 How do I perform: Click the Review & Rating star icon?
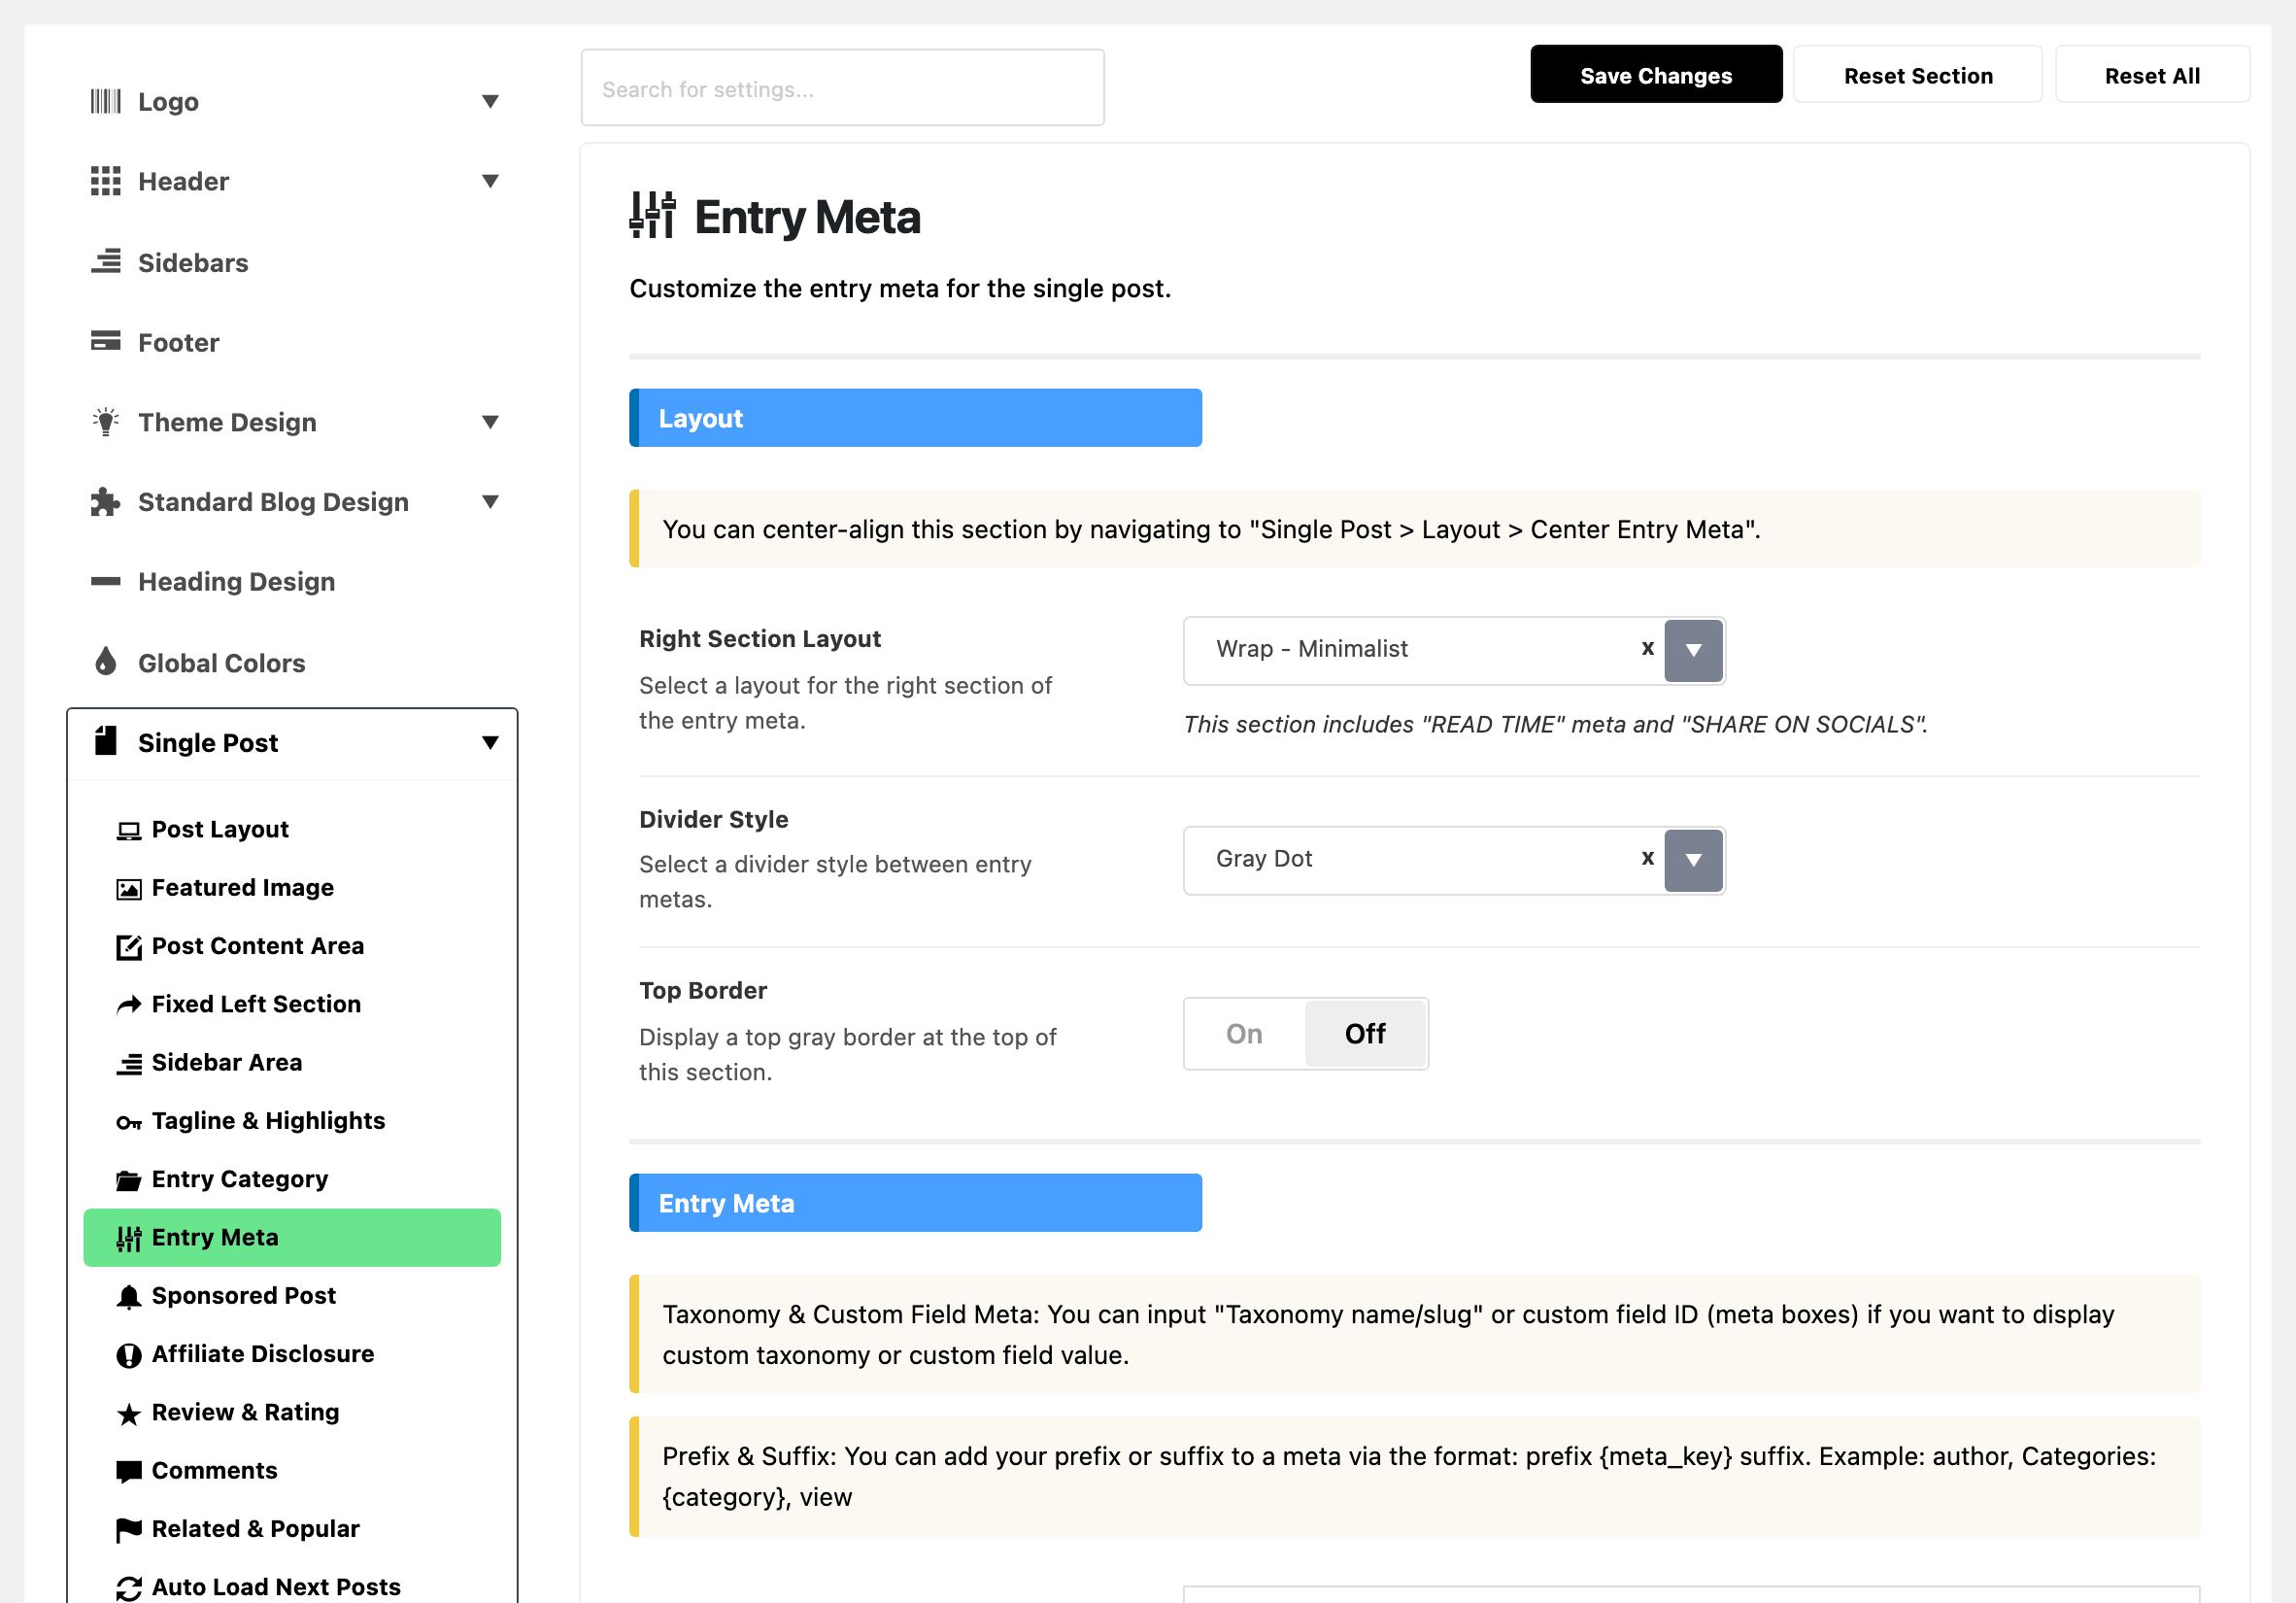(129, 1413)
